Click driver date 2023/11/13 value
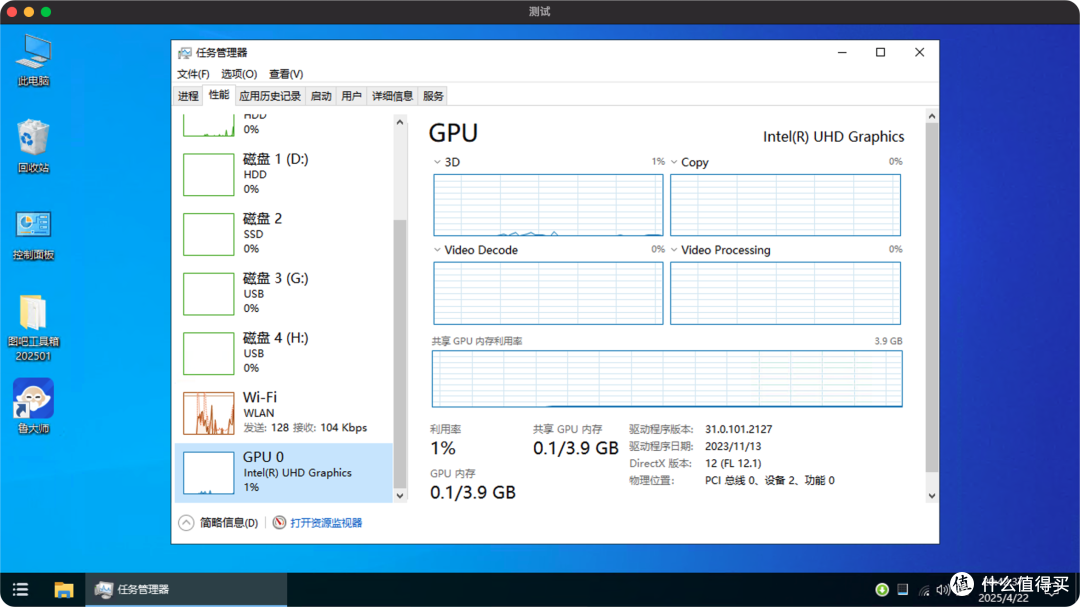1080x607 pixels. coord(733,446)
